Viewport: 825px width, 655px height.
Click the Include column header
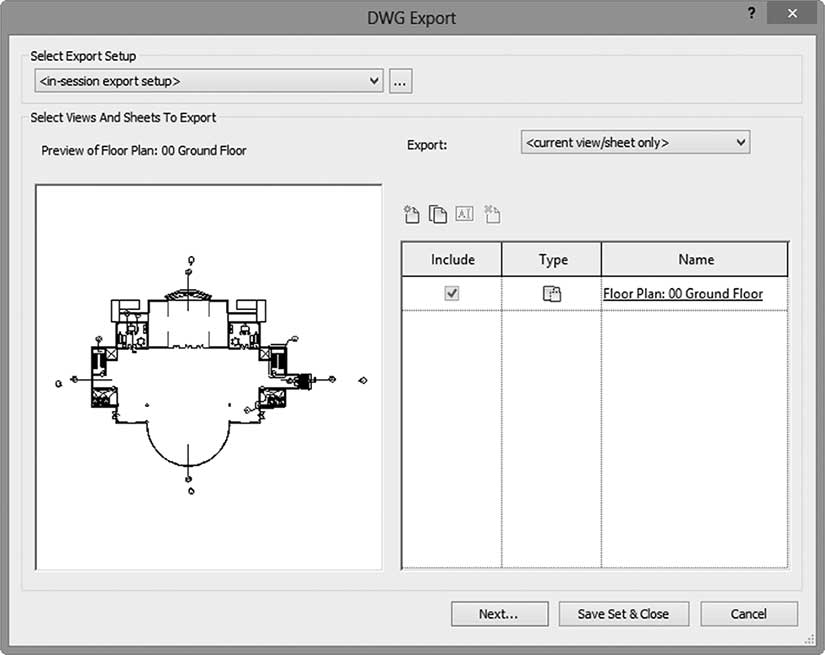point(452,259)
